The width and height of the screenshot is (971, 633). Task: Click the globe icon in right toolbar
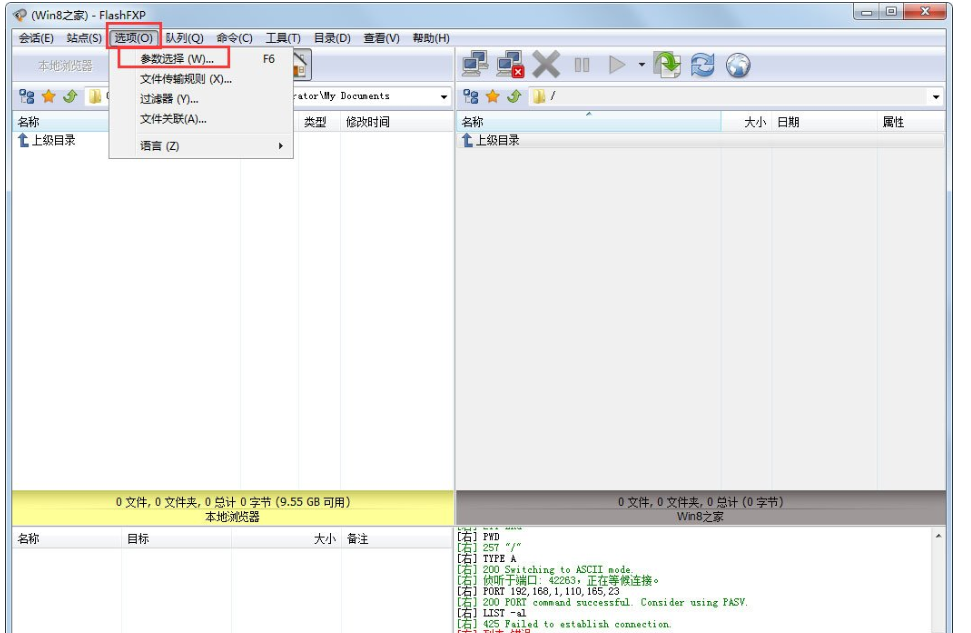pyautogui.click(x=738, y=65)
